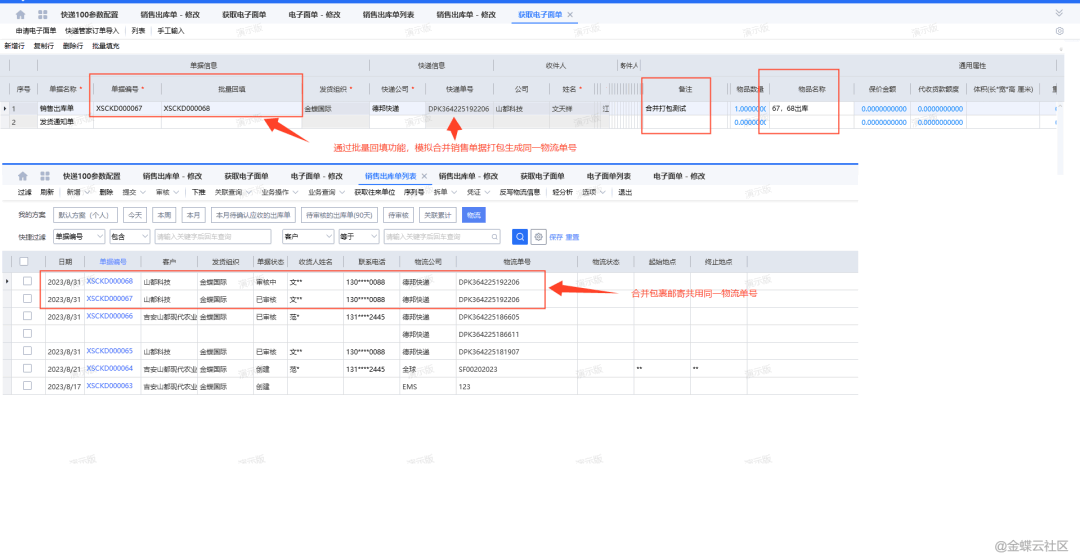Click the 批量填充 button

[105, 46]
